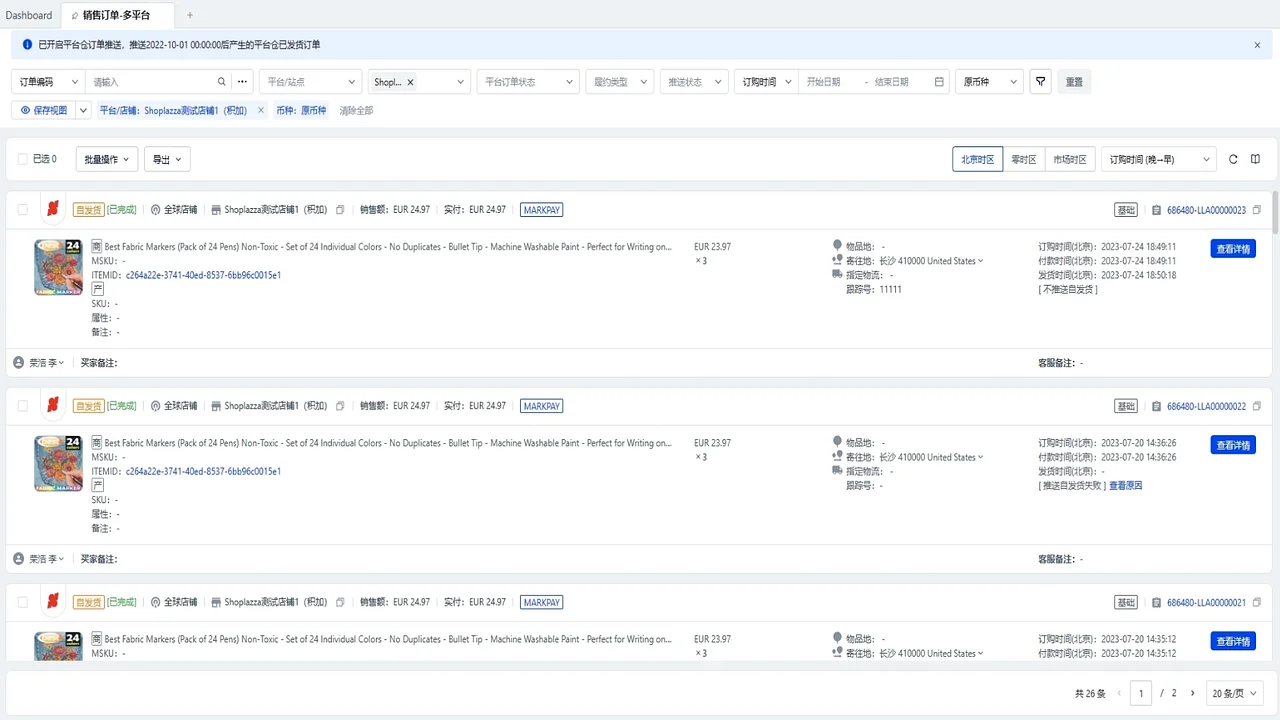Screen dimensions: 1280x720
Task: Click the ellipsis icon next to the search box
Action: 242,81
